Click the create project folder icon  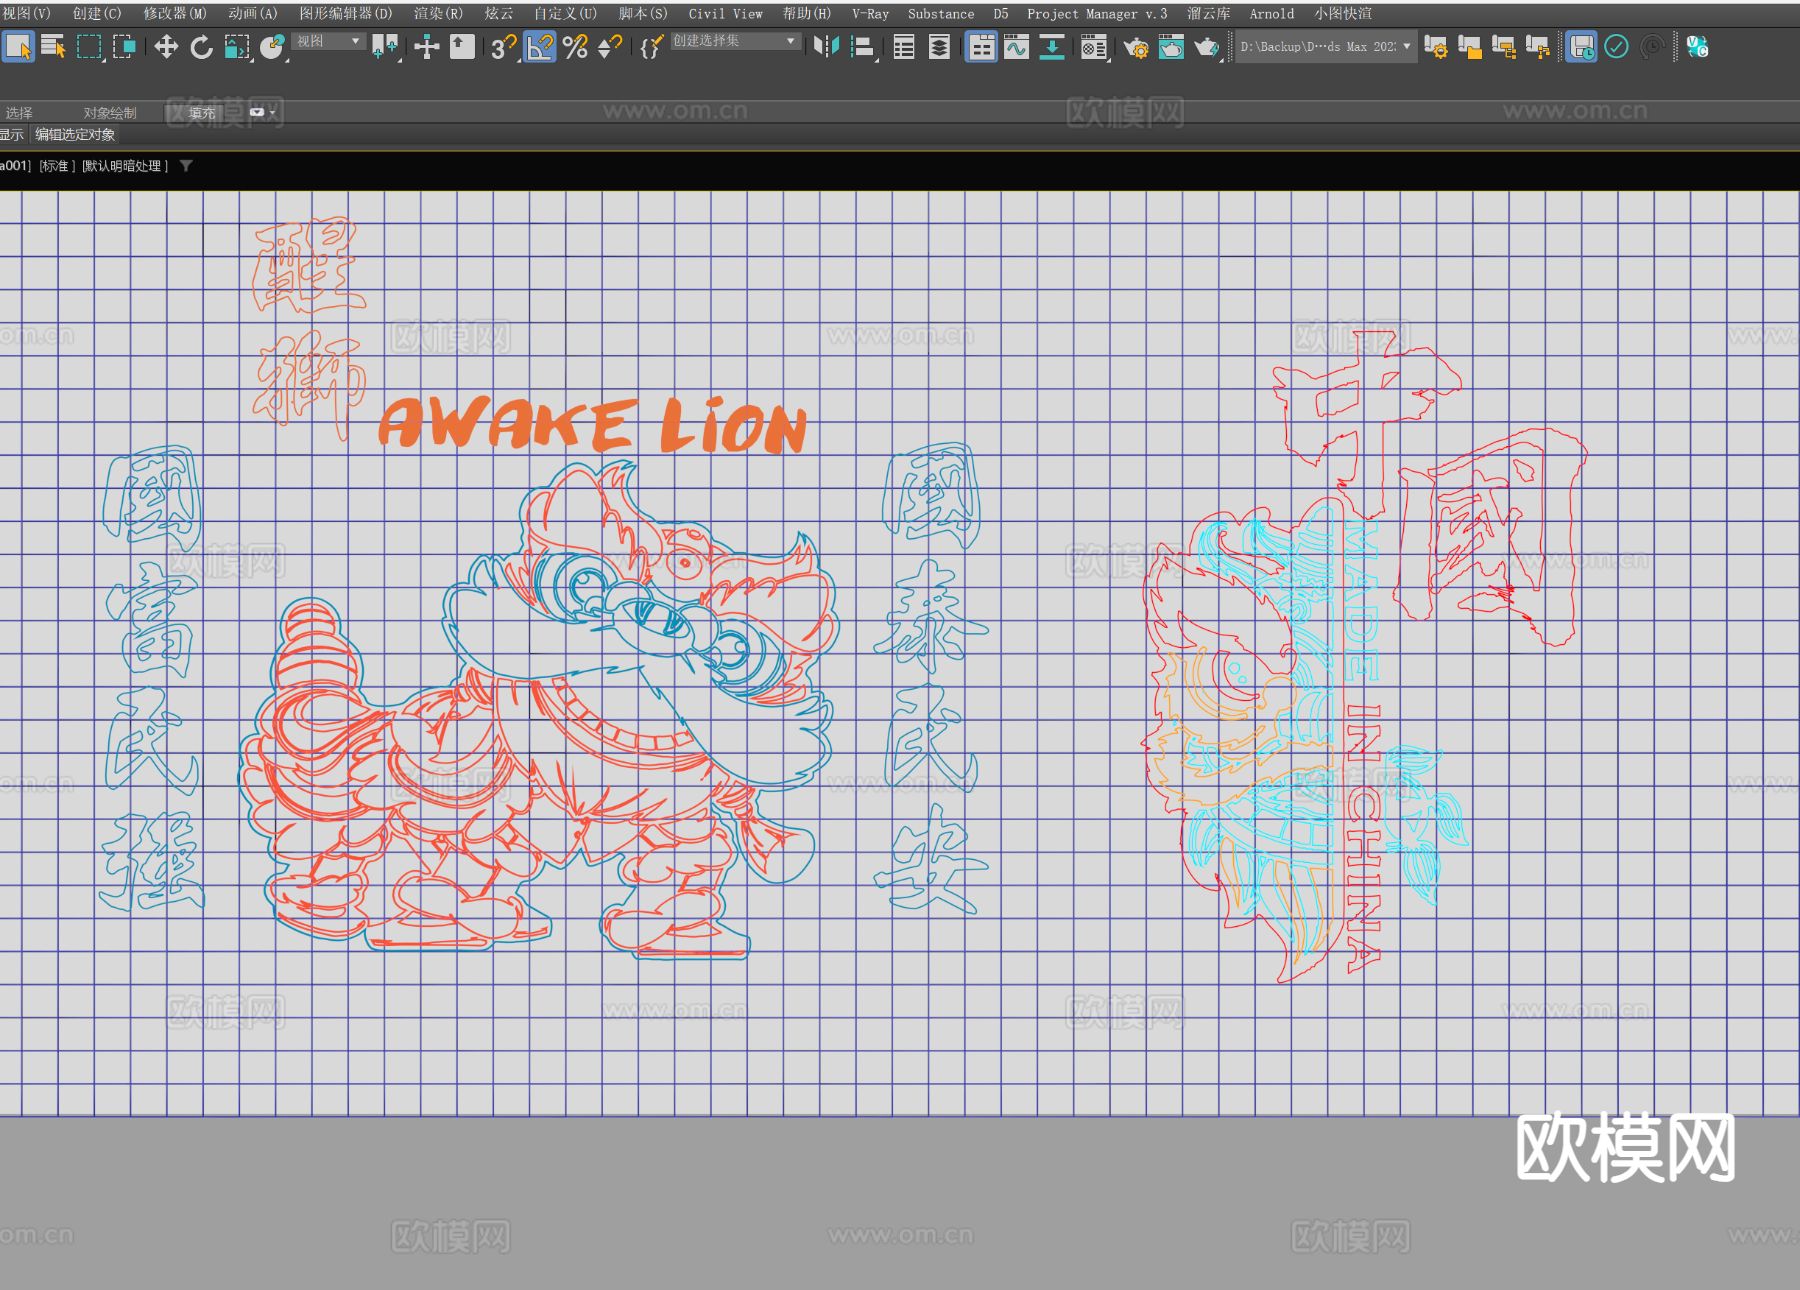[1470, 47]
